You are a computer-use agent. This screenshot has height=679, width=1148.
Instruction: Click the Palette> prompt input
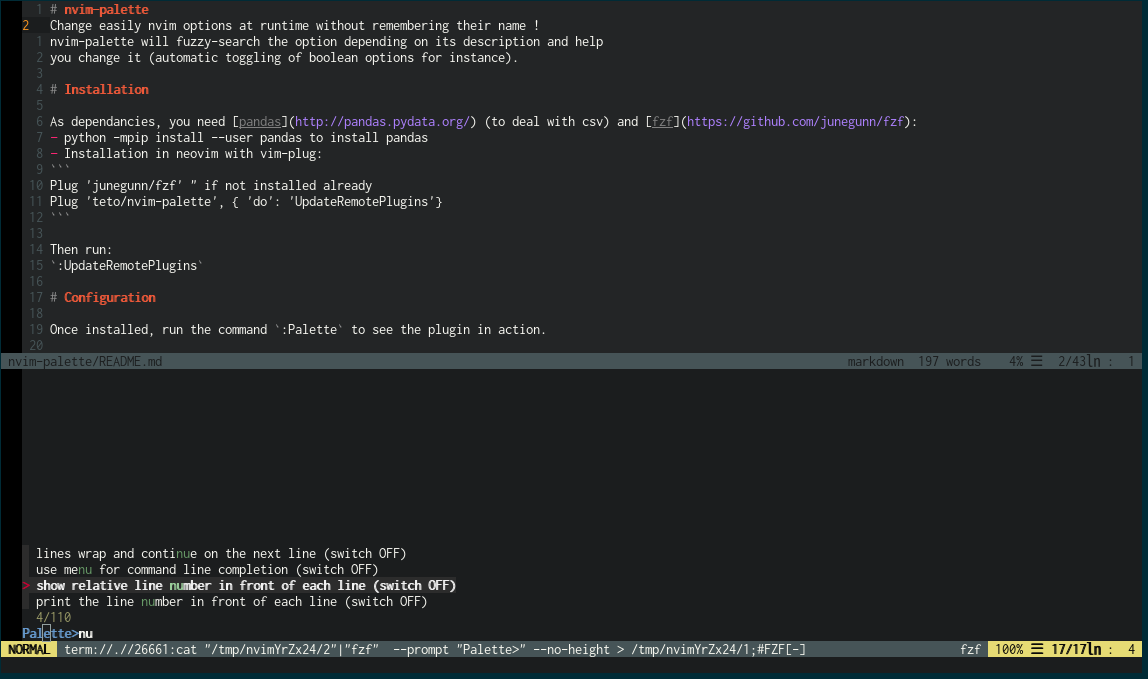pyautogui.click(x=57, y=634)
